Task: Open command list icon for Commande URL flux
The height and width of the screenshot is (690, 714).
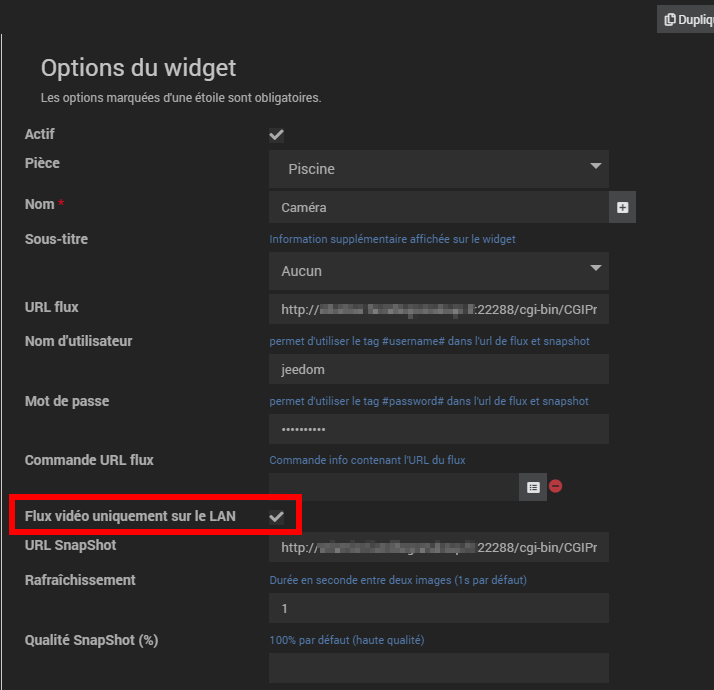Action: (x=533, y=487)
